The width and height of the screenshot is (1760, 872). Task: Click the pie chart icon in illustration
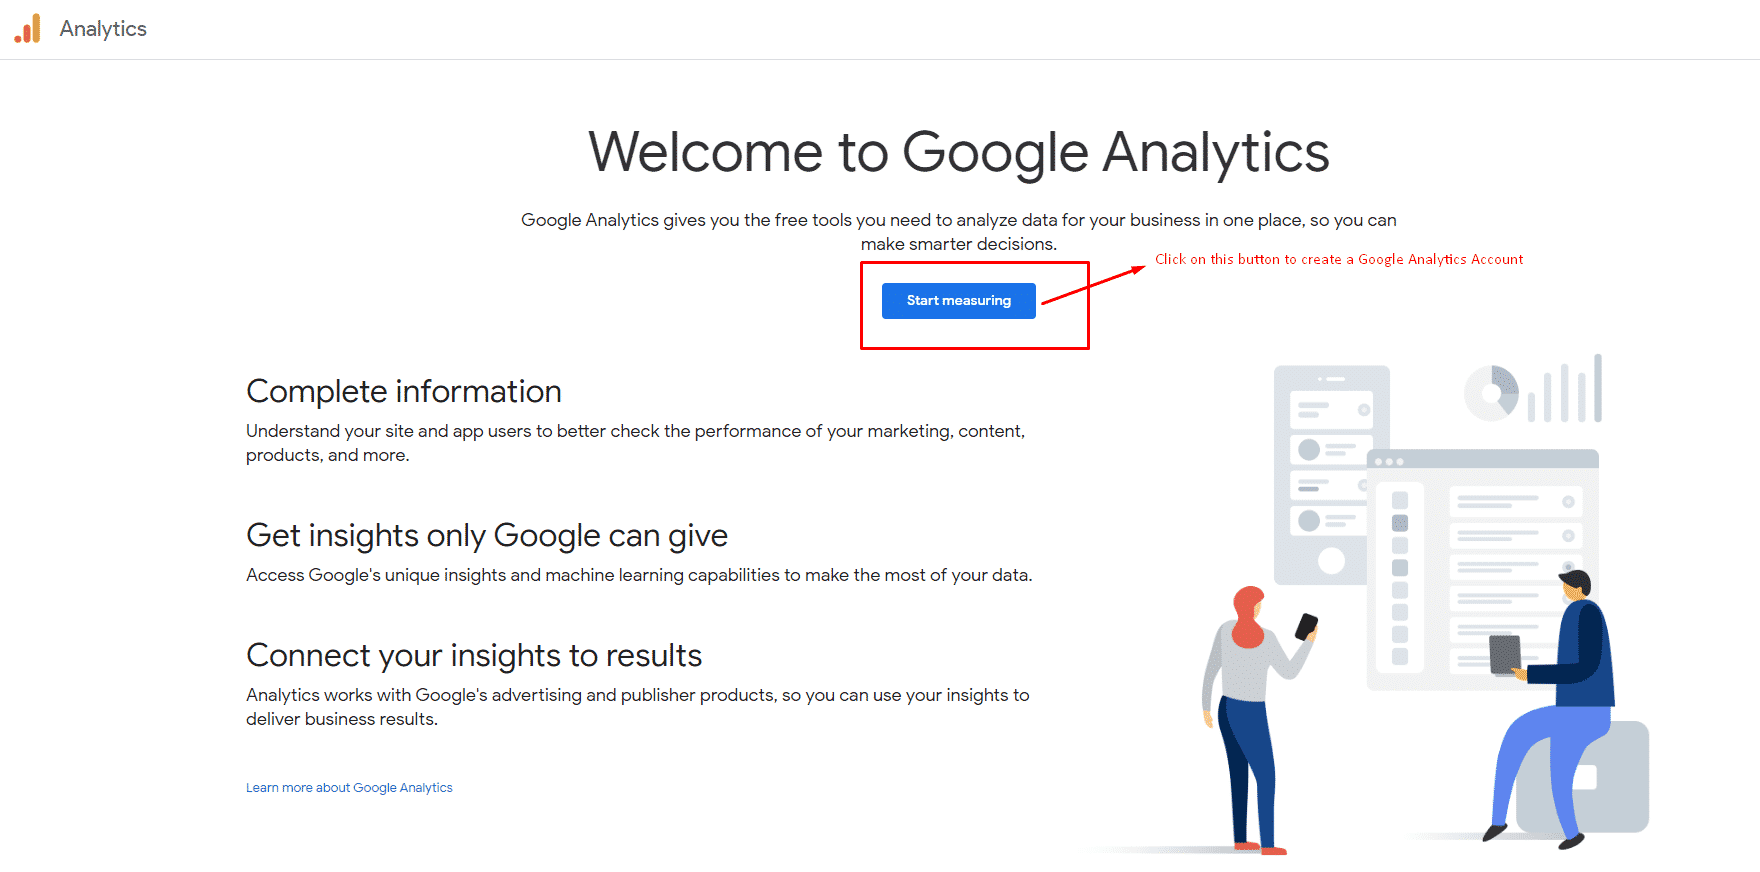(x=1491, y=393)
